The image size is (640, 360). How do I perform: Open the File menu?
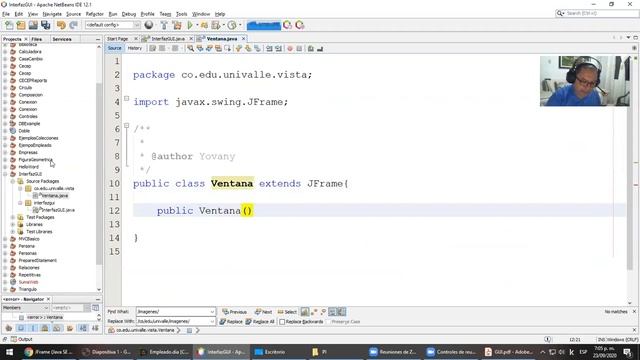pyautogui.click(x=6, y=14)
